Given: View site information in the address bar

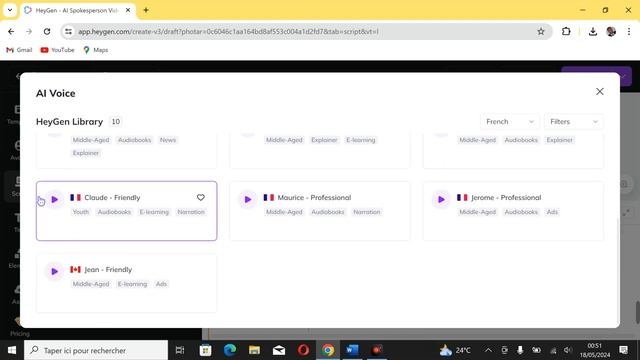Looking at the screenshot, I should coord(68,31).
